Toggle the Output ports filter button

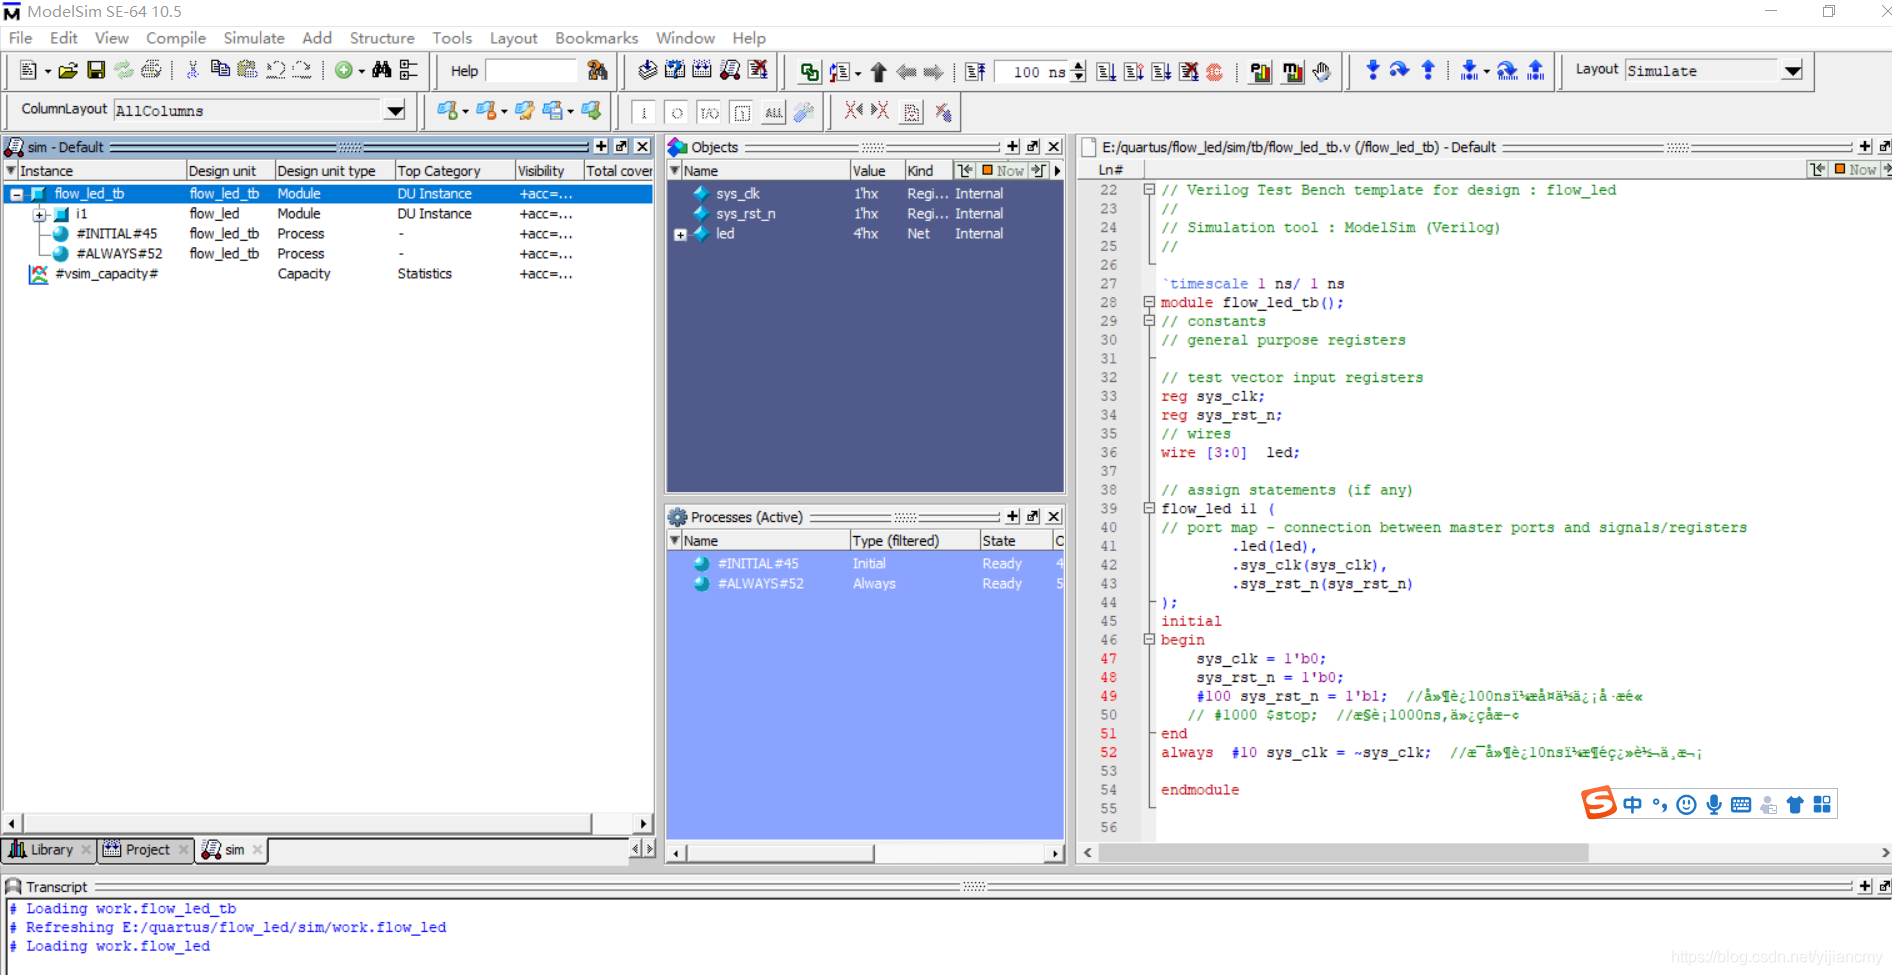(x=677, y=112)
